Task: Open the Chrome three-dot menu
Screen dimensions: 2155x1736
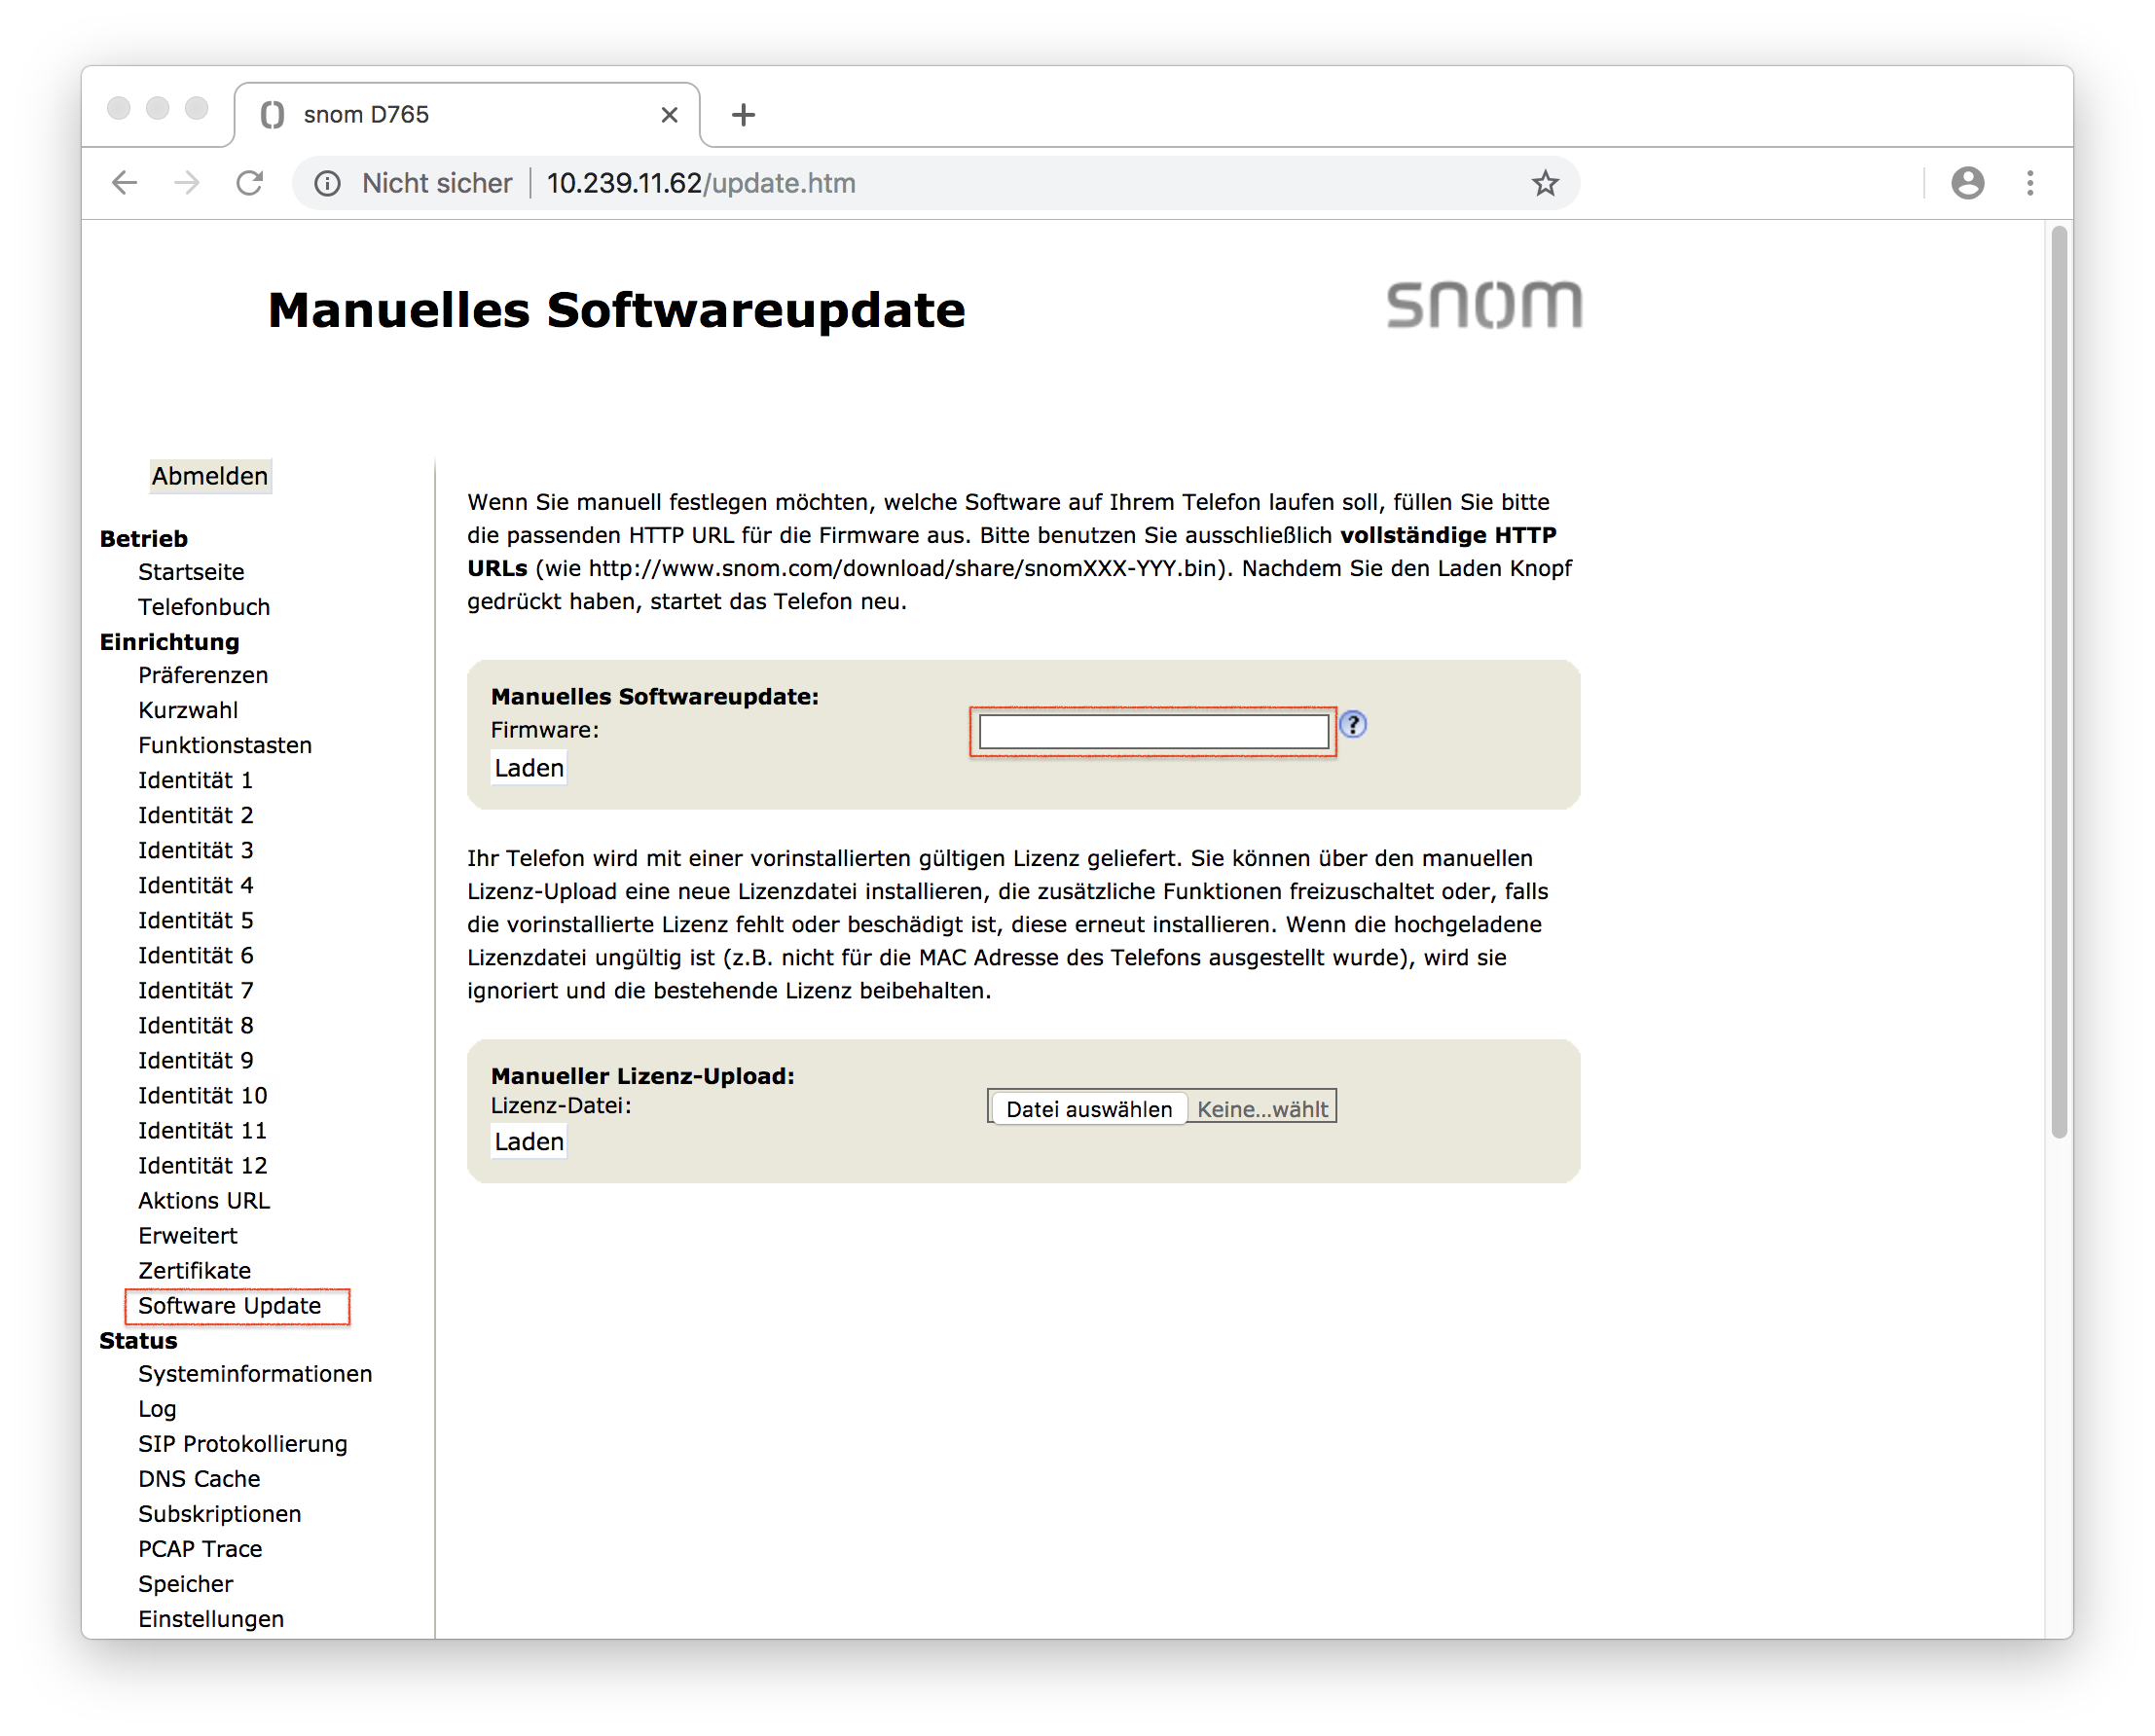Action: (x=2029, y=183)
